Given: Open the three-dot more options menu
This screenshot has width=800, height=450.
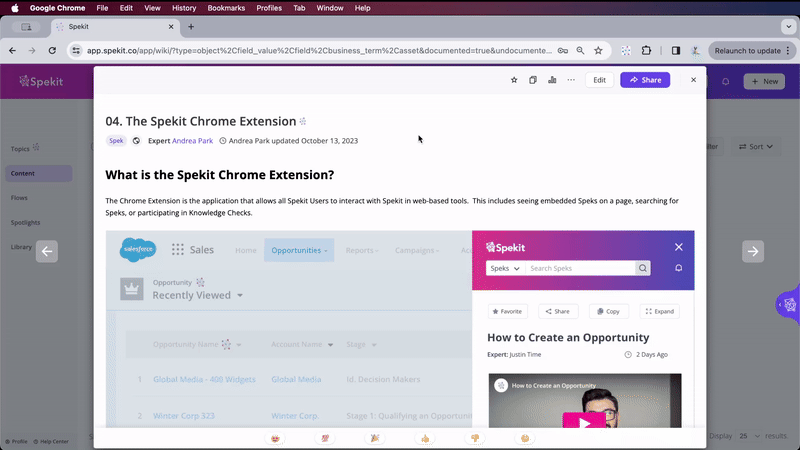Looking at the screenshot, I should pos(571,80).
